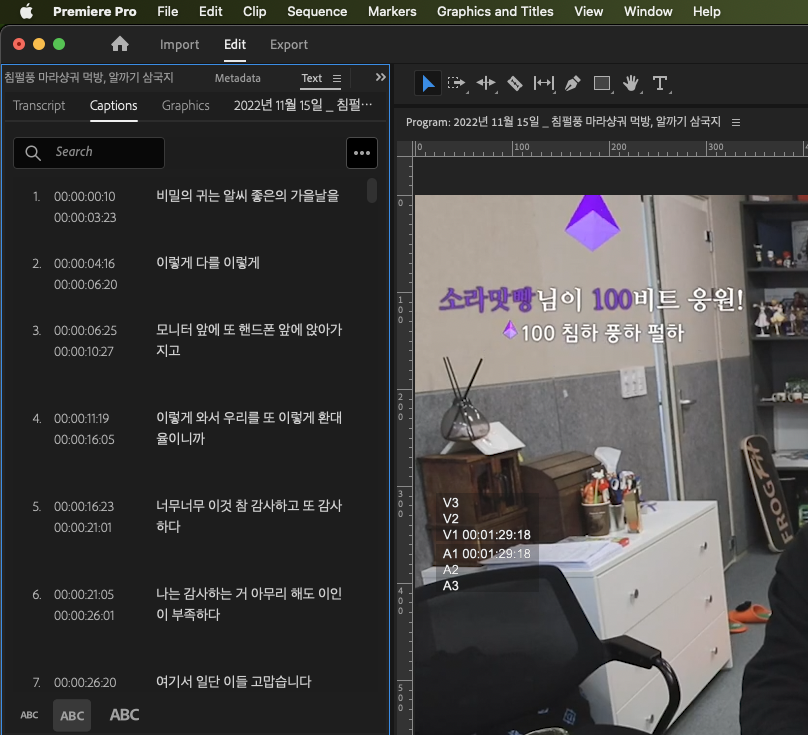Click caption 7 start time 00:00:26:20
This screenshot has height=735, width=808.
pos(85,682)
